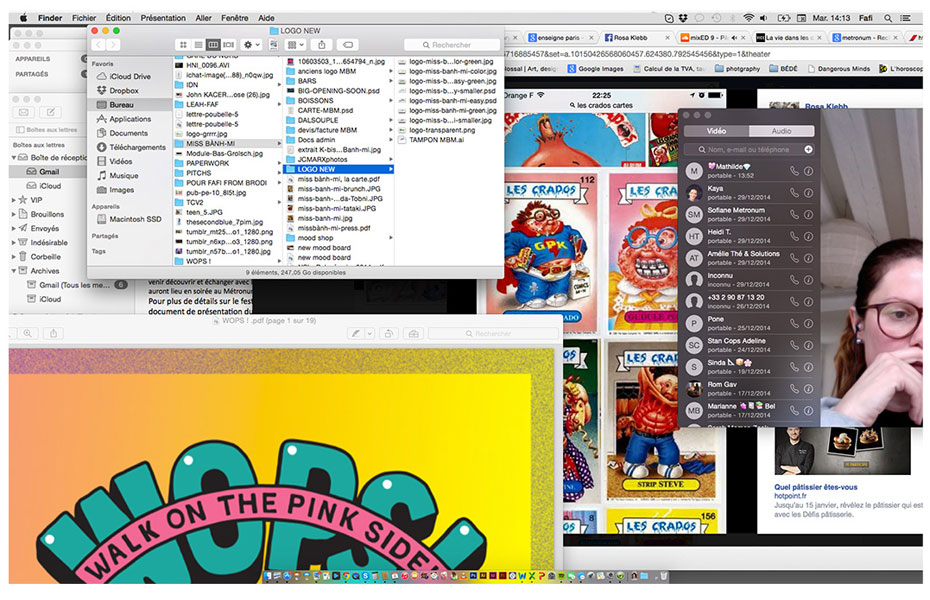Click the 'Quel pâtissier êtes-vous' ad link
Screen dimensions: 930x600
coord(816,487)
